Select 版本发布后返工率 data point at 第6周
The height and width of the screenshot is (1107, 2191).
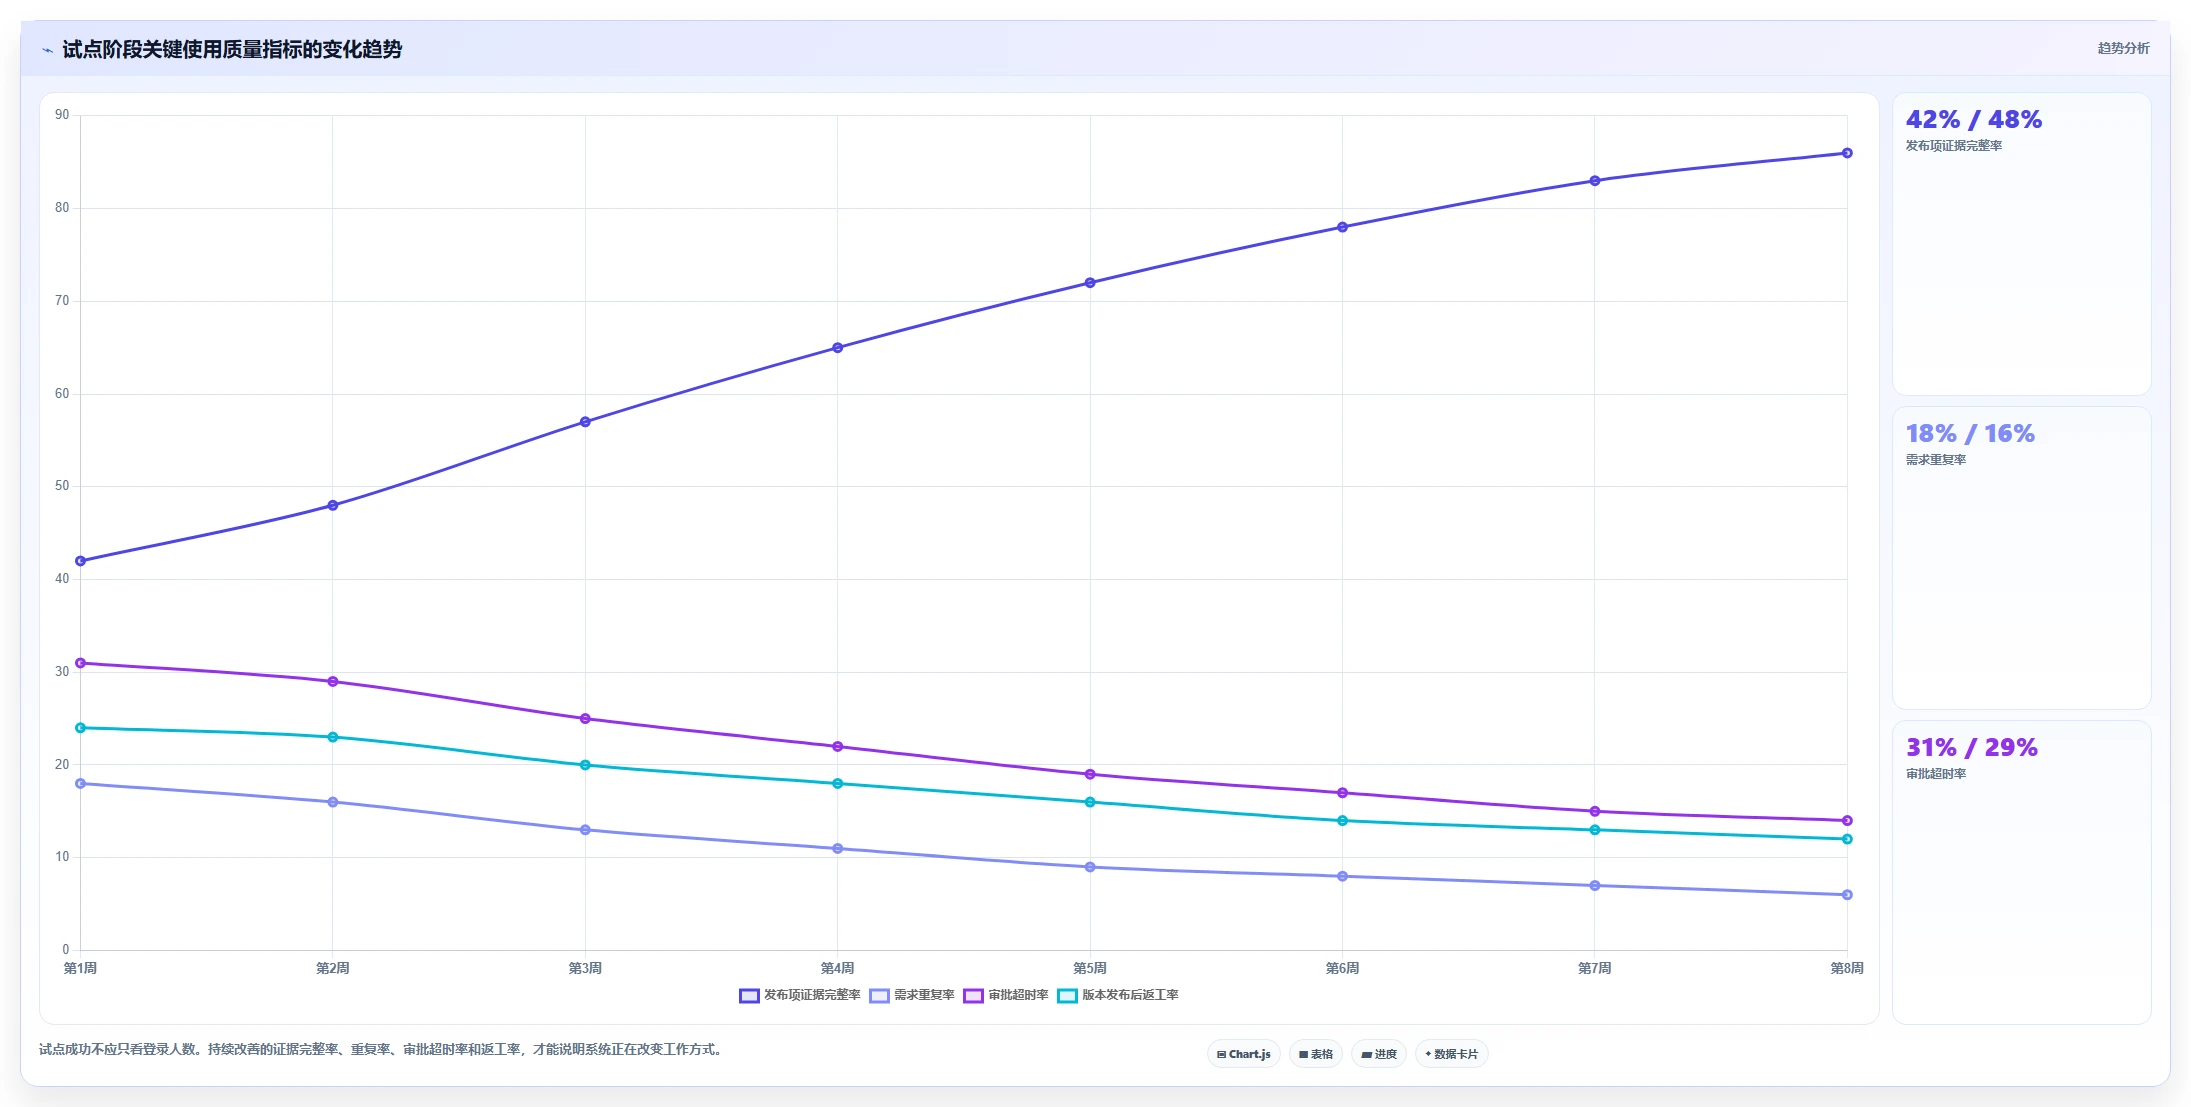coord(1342,821)
